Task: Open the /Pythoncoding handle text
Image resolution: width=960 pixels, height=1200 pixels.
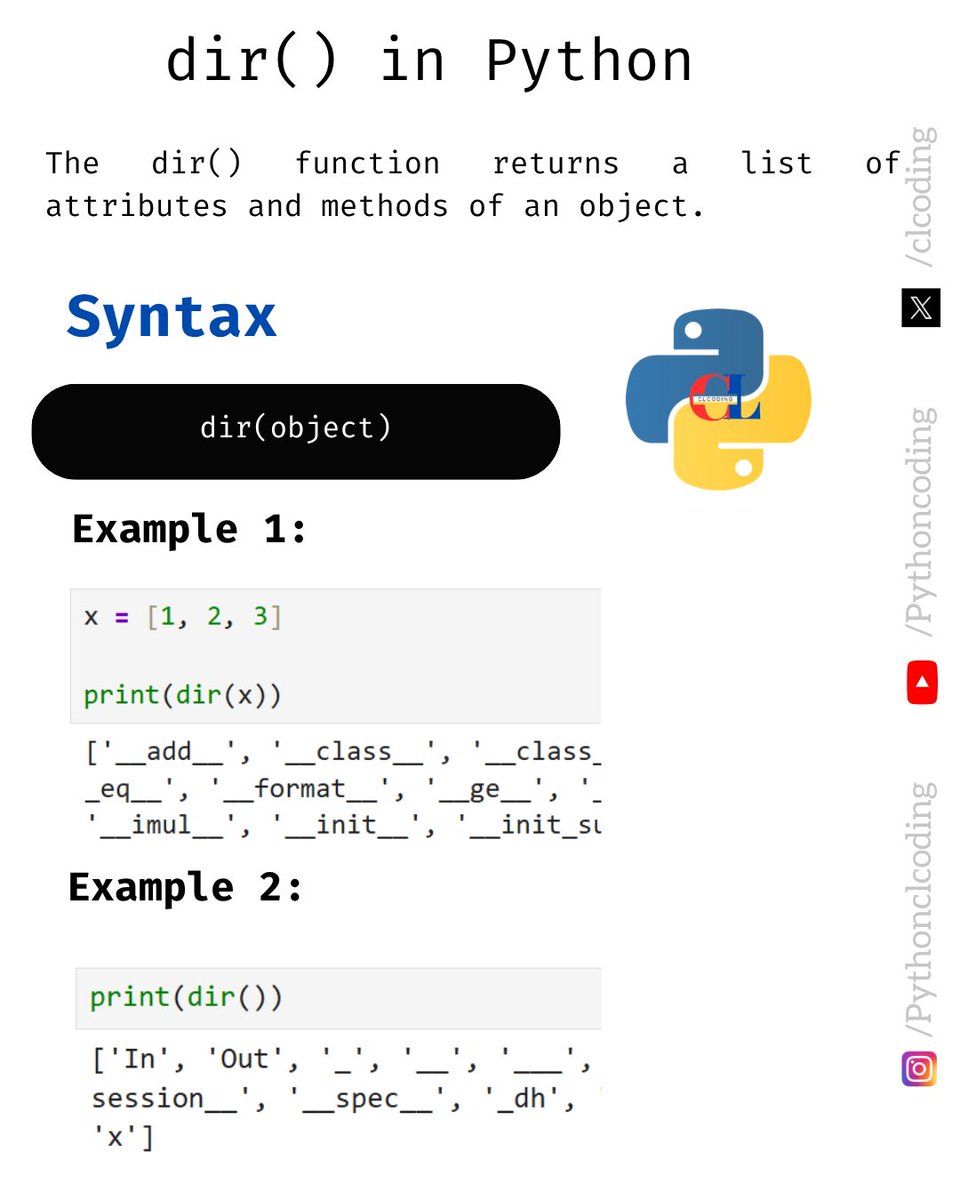Action: pyautogui.click(x=922, y=521)
